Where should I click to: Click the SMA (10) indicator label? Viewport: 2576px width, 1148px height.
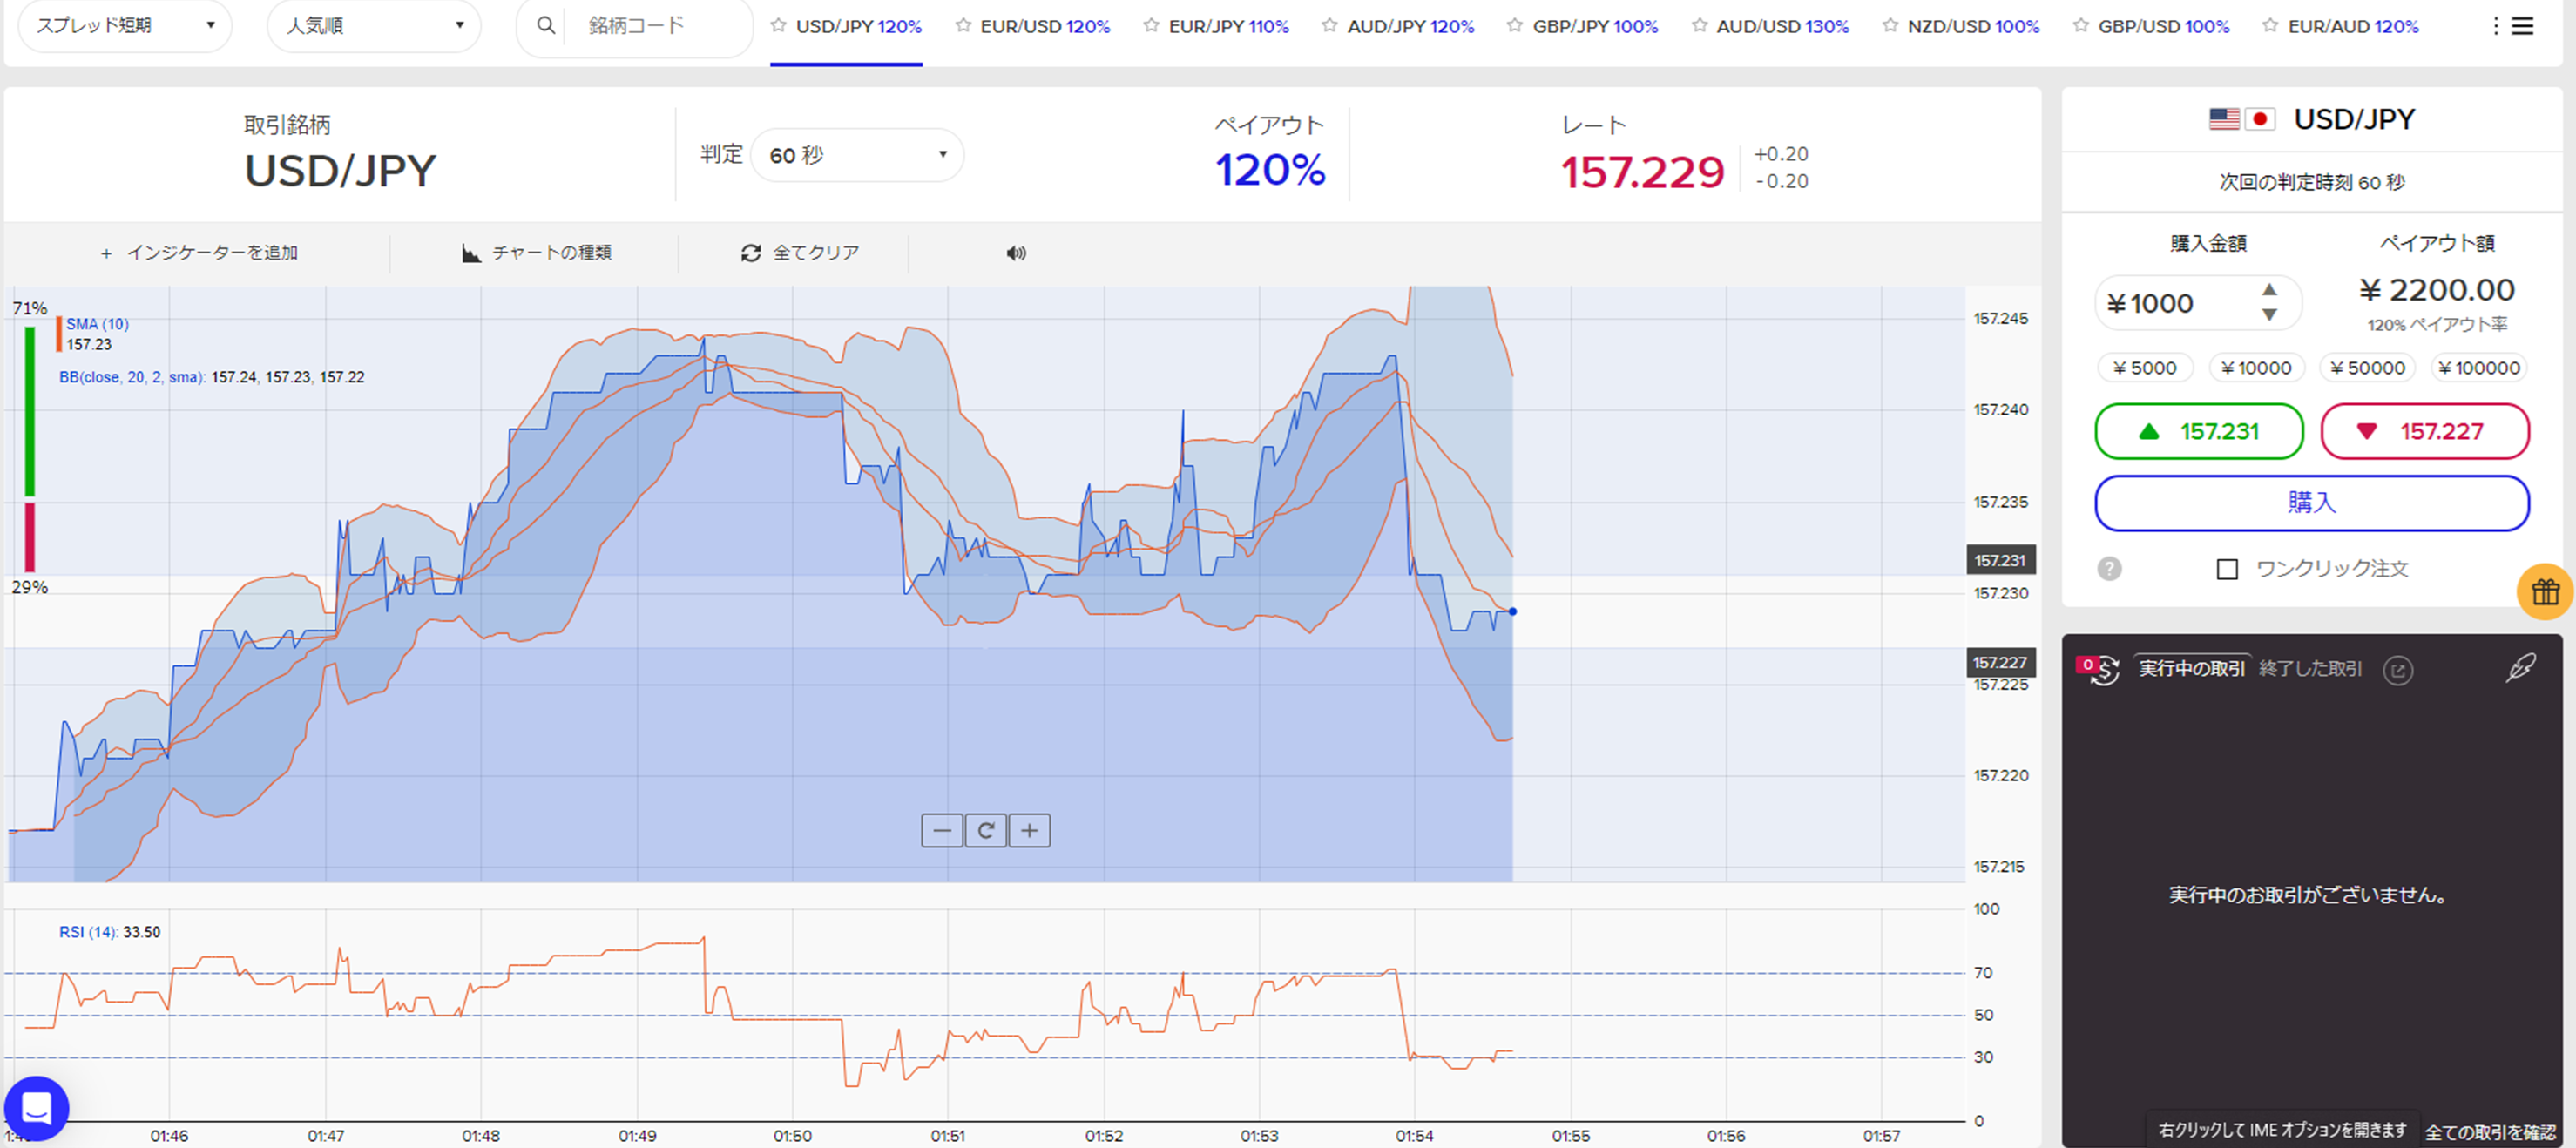[97, 324]
